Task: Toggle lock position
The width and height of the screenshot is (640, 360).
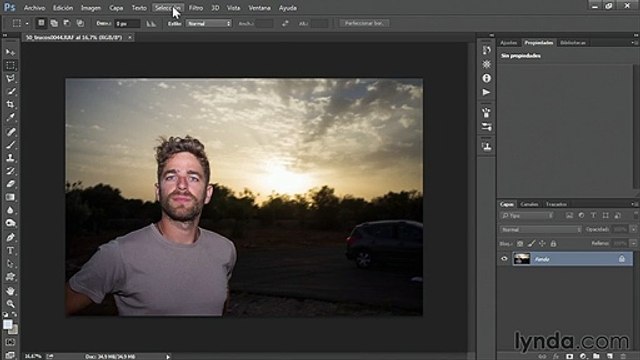Action: (542, 244)
